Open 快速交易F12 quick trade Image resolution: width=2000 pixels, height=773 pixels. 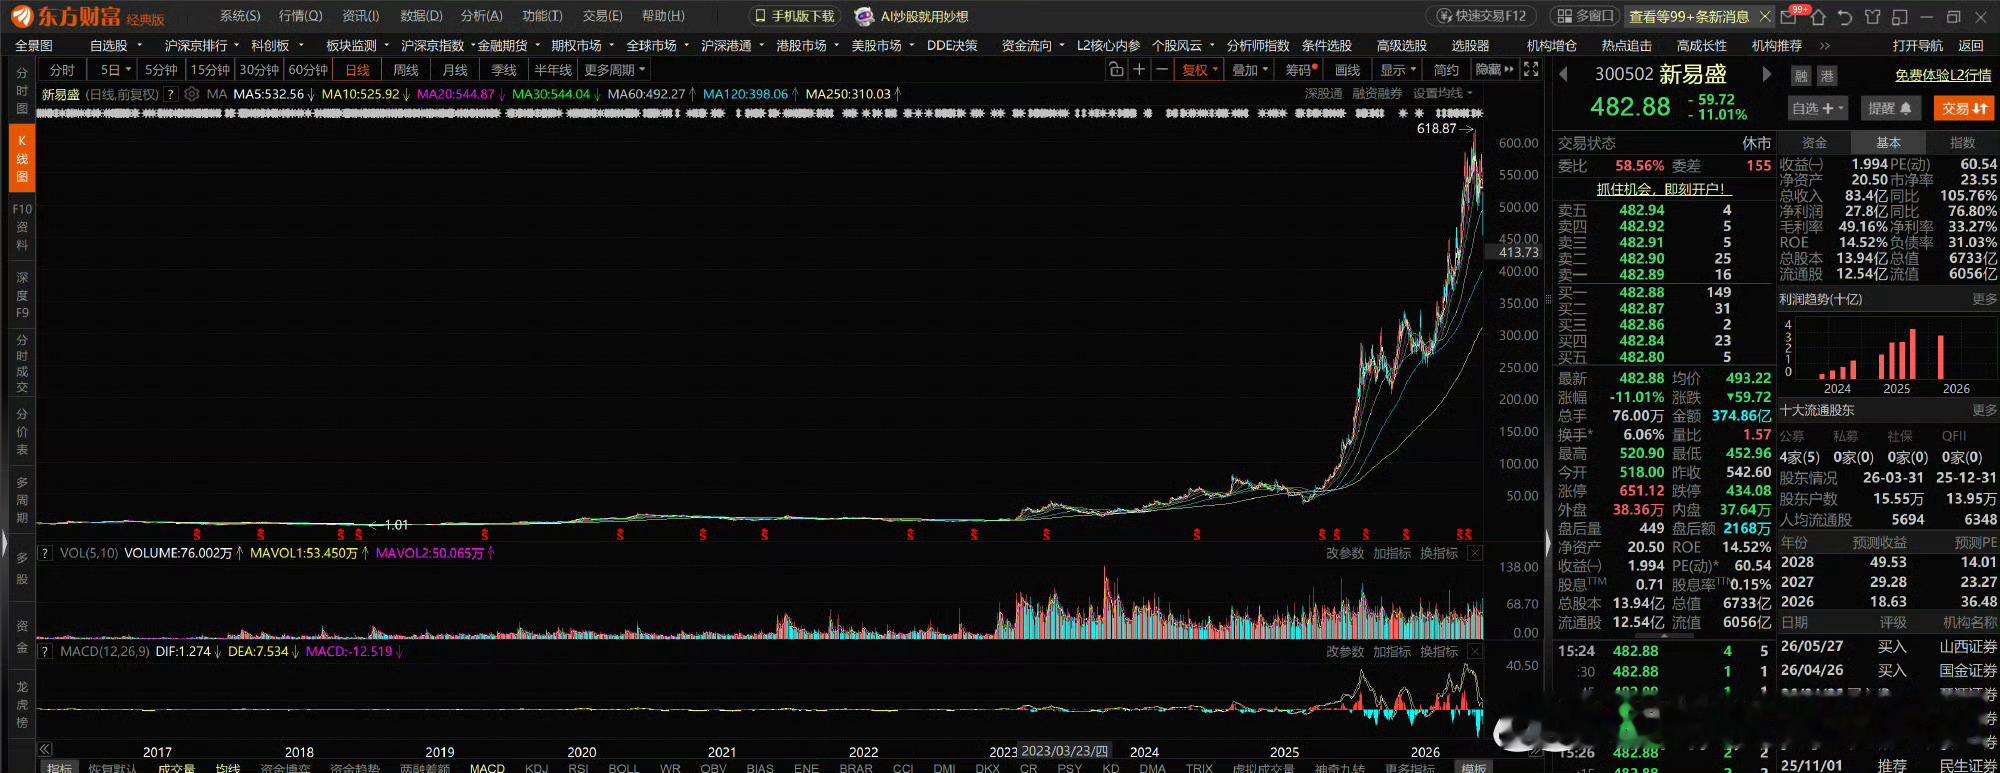(x=1483, y=17)
